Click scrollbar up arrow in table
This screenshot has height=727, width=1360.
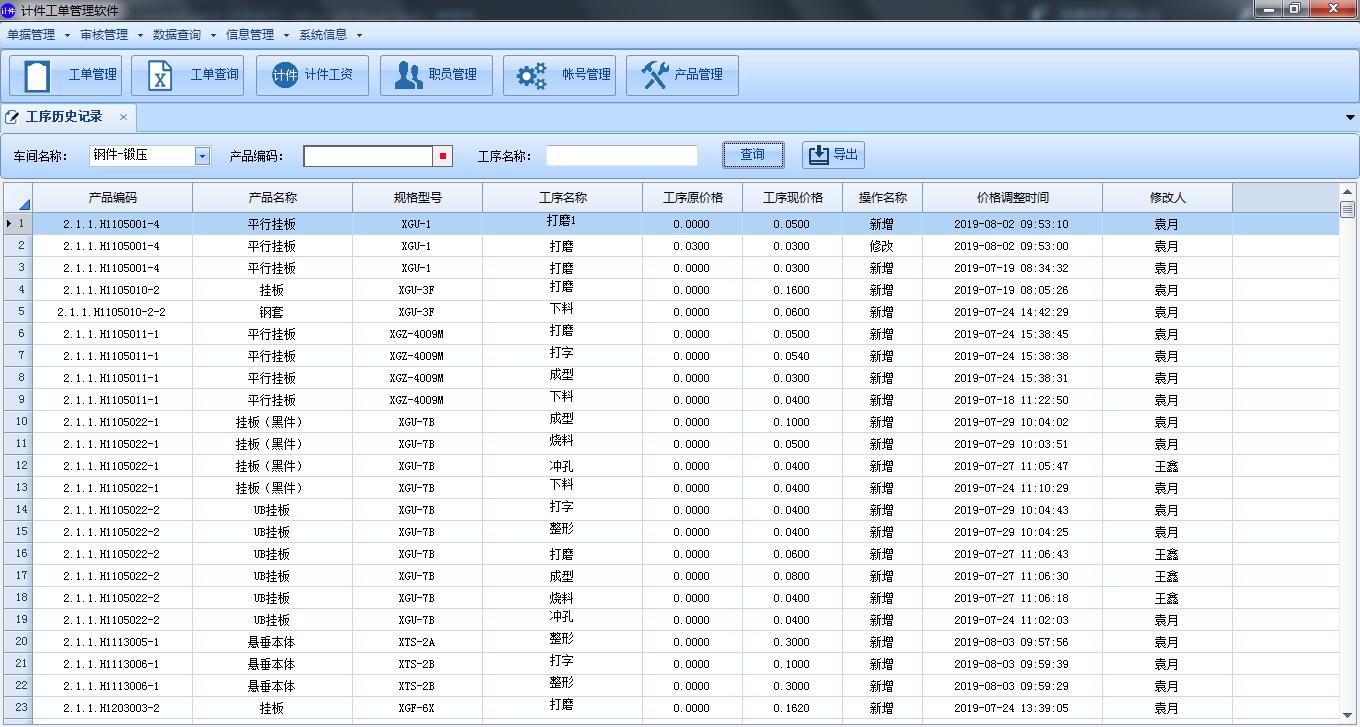click(1347, 192)
